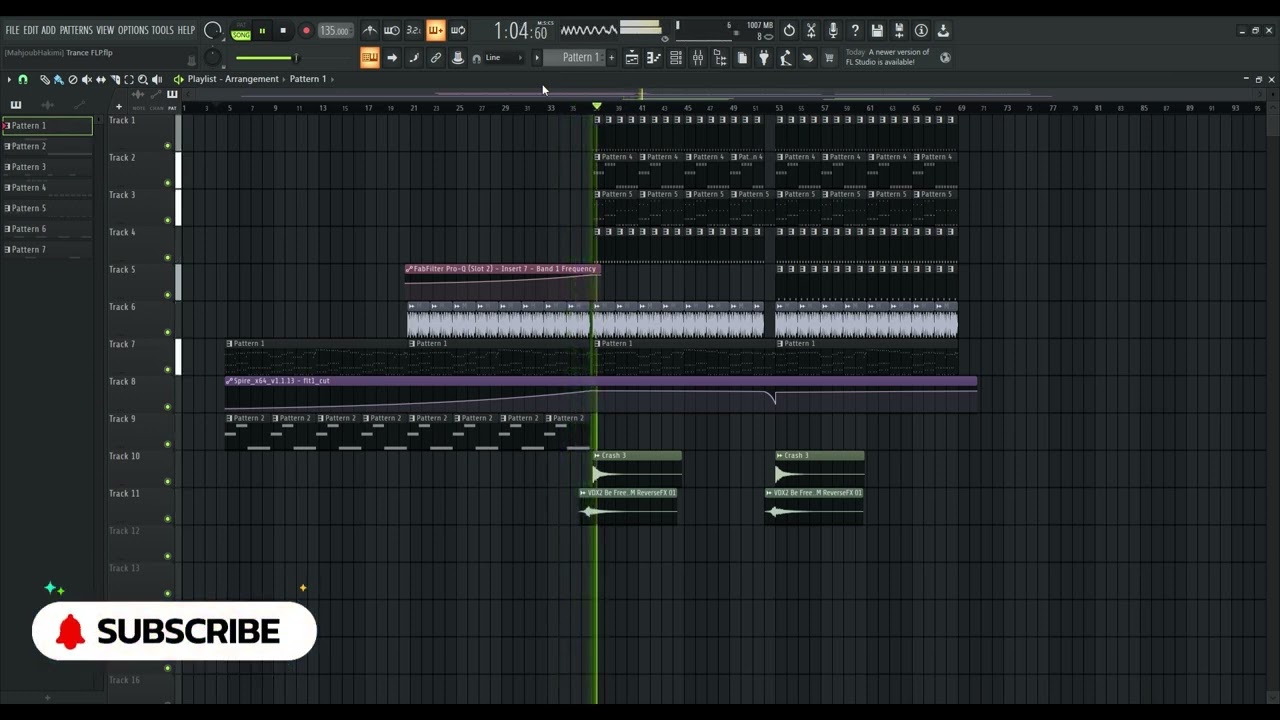Open the audio editor scissors icon
Viewport: 1280px width, 720px height.
[x=811, y=30]
